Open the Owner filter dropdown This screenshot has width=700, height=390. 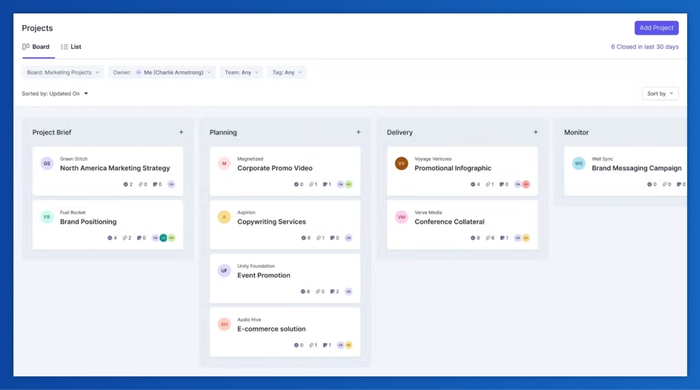pyautogui.click(x=162, y=72)
